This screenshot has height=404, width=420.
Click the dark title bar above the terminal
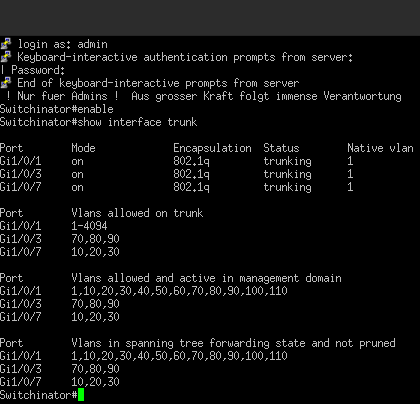click(x=210, y=18)
